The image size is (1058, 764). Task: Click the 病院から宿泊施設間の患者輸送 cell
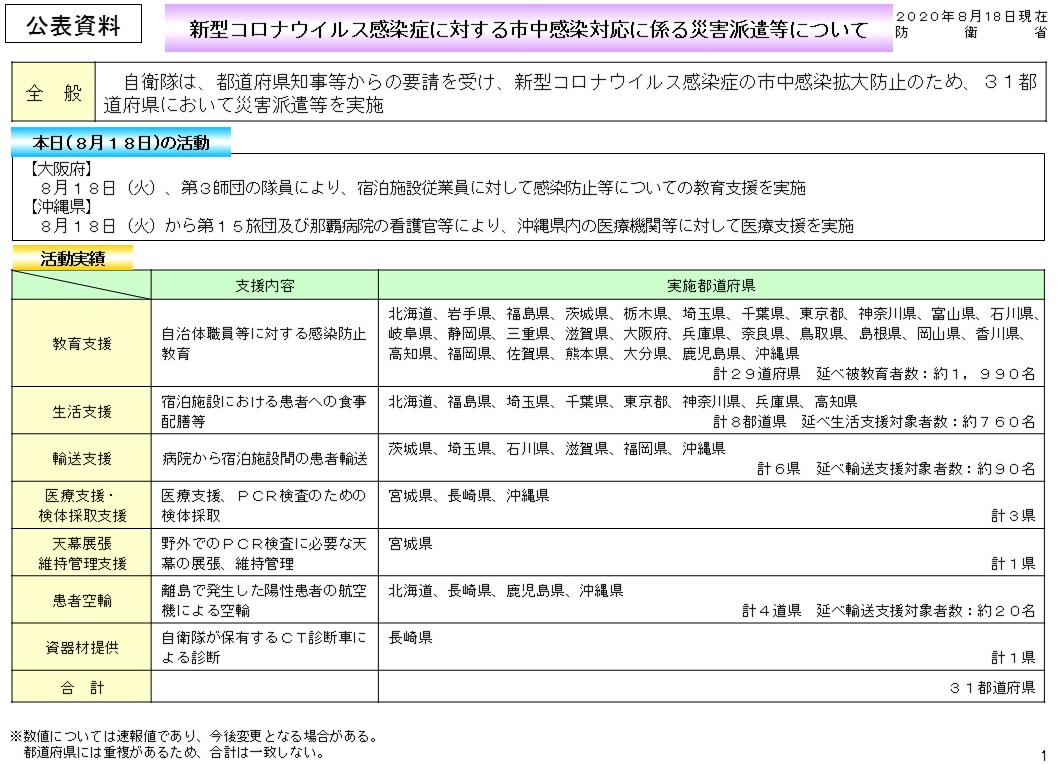(264, 458)
